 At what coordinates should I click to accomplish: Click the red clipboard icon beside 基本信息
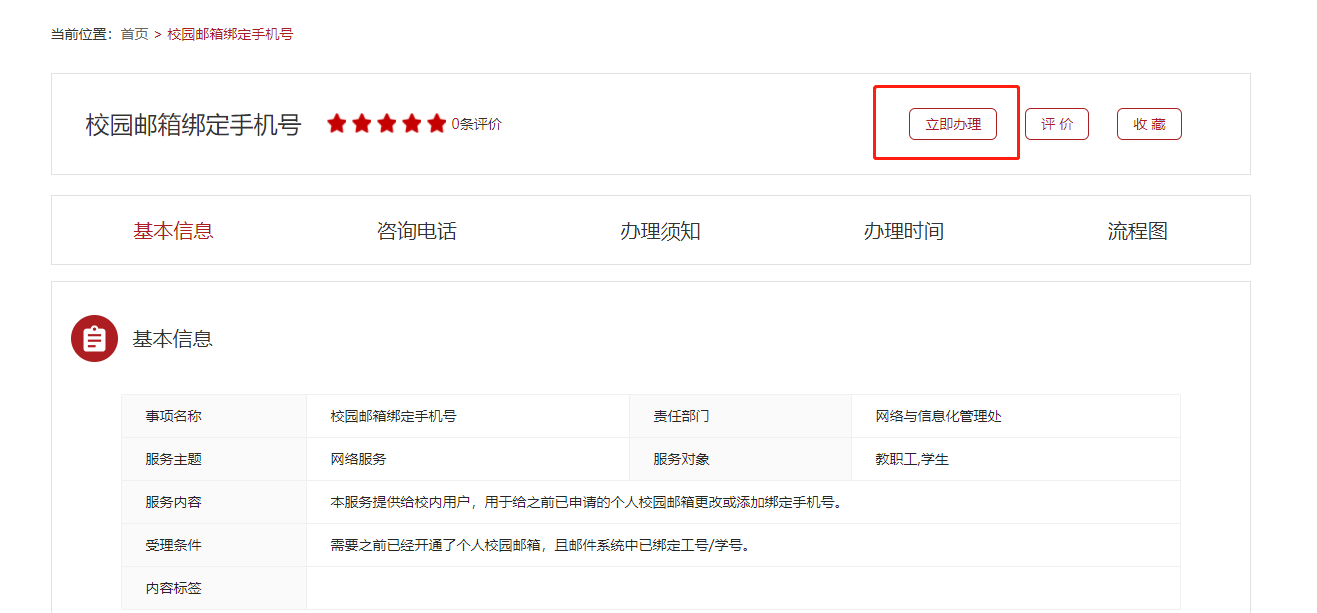94,338
